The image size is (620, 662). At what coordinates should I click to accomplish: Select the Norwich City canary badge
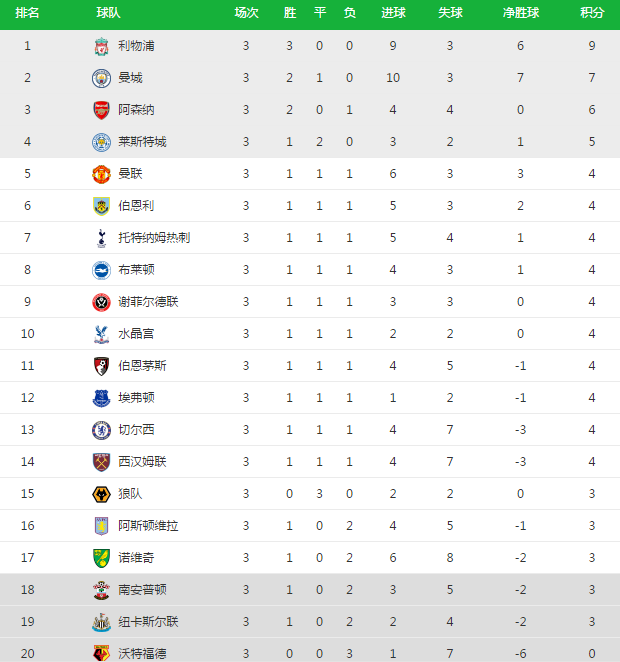[x=101, y=558]
